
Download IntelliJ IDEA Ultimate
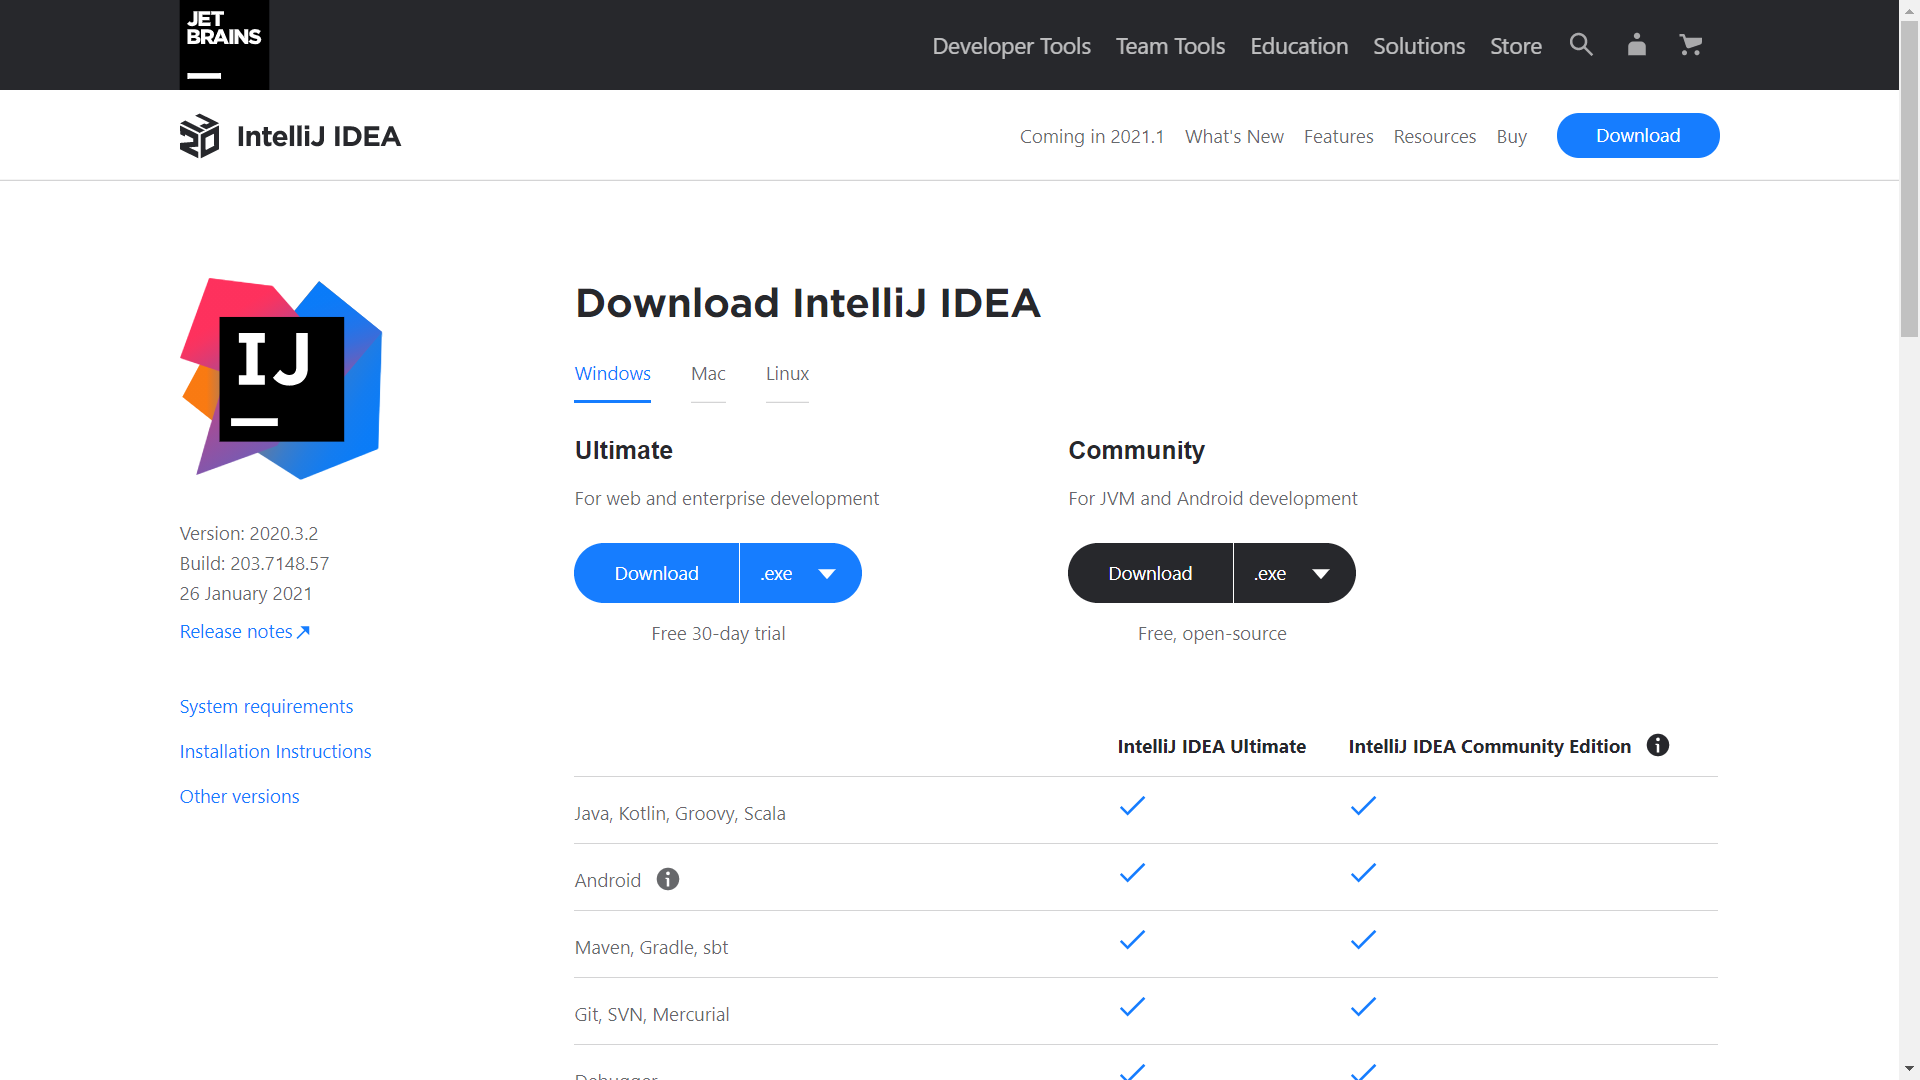pyautogui.click(x=656, y=573)
